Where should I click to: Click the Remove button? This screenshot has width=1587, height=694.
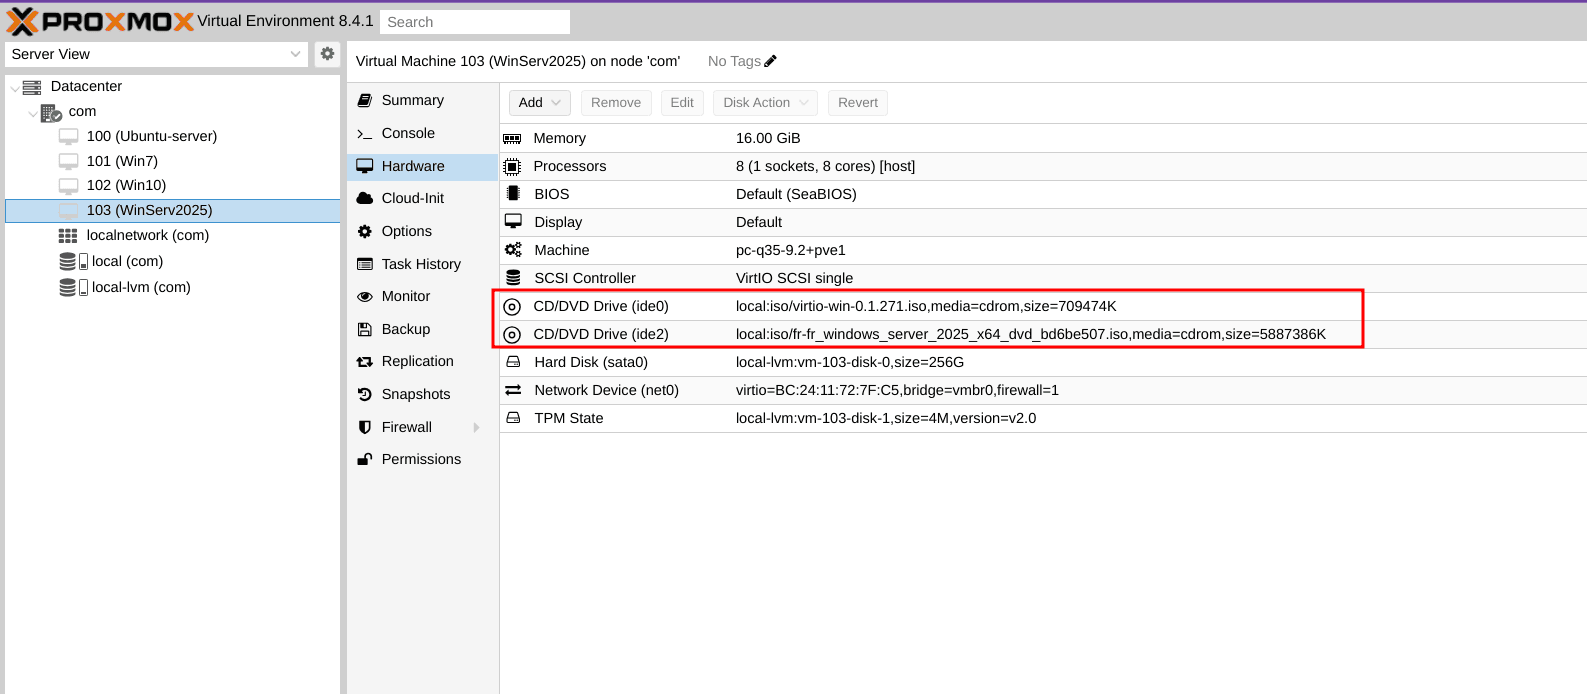(616, 103)
